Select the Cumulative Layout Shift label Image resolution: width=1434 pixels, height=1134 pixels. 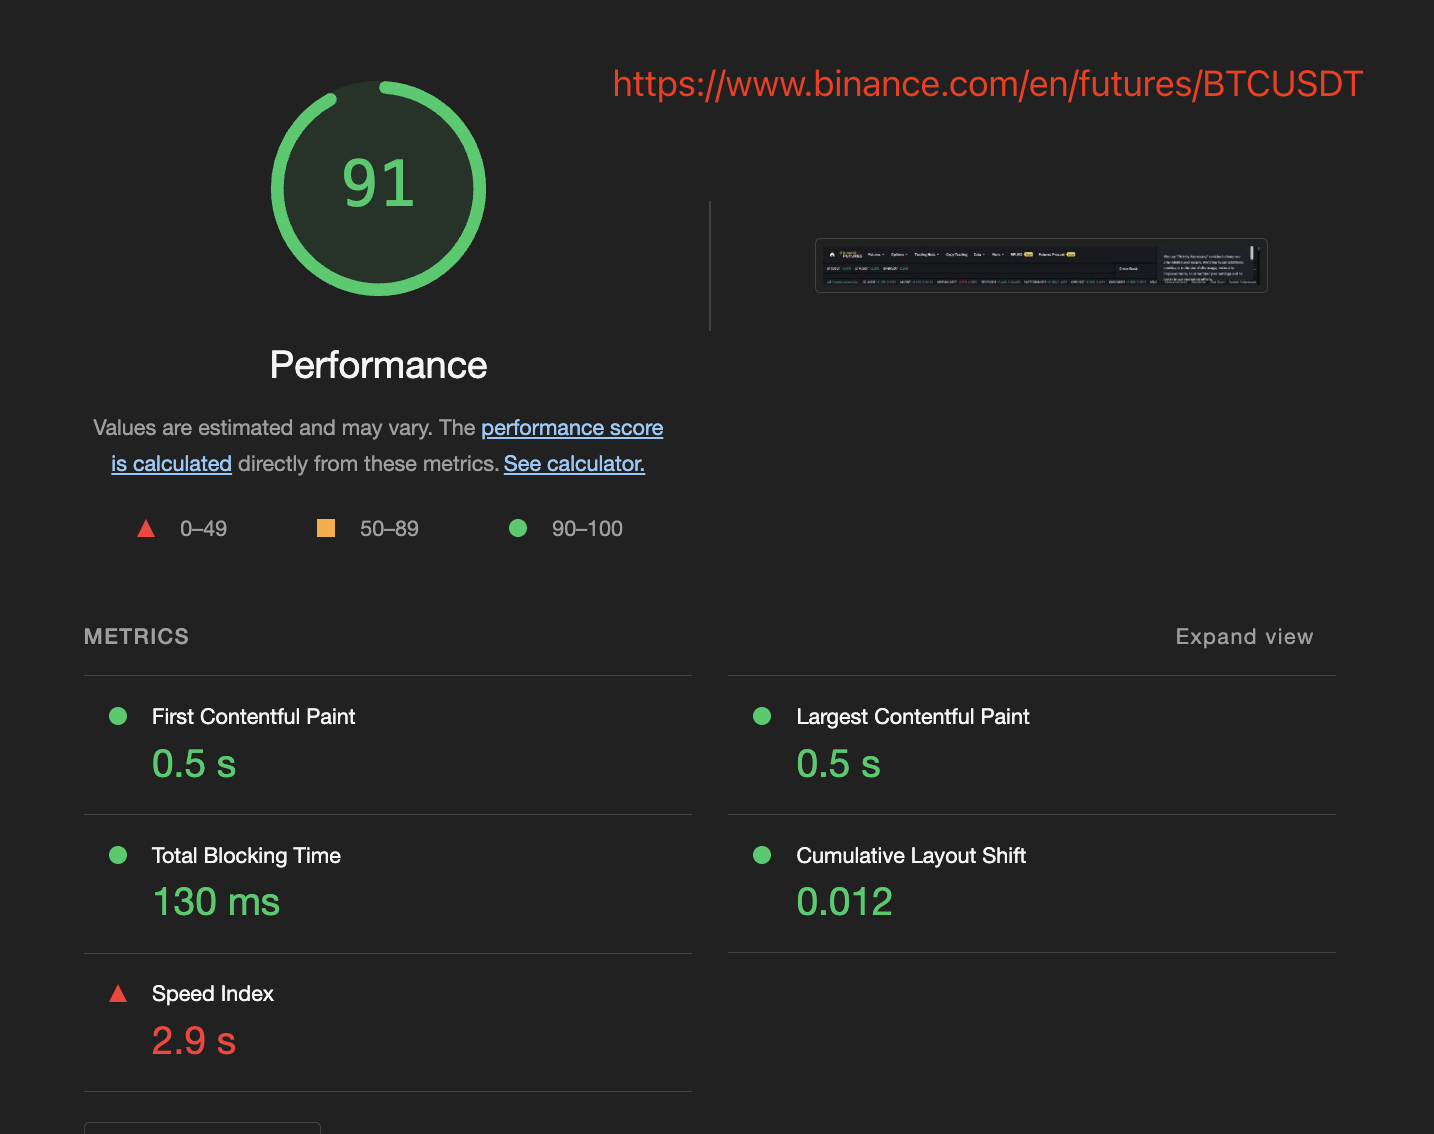pyautogui.click(x=911, y=855)
